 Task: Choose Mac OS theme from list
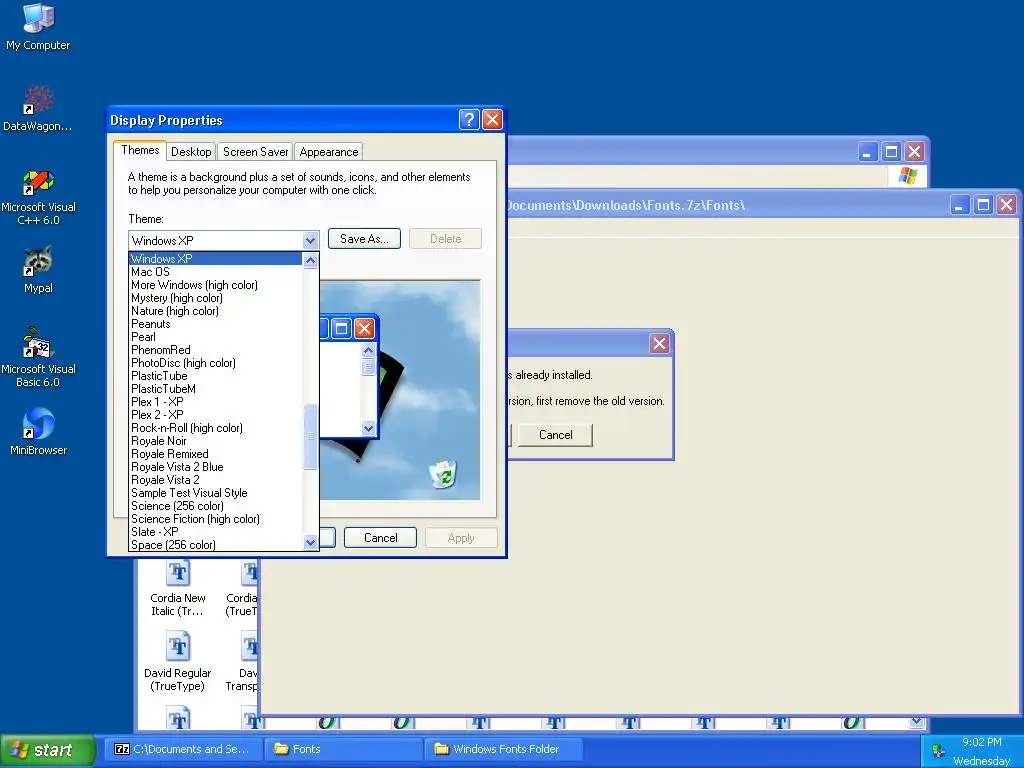[x=216, y=272]
